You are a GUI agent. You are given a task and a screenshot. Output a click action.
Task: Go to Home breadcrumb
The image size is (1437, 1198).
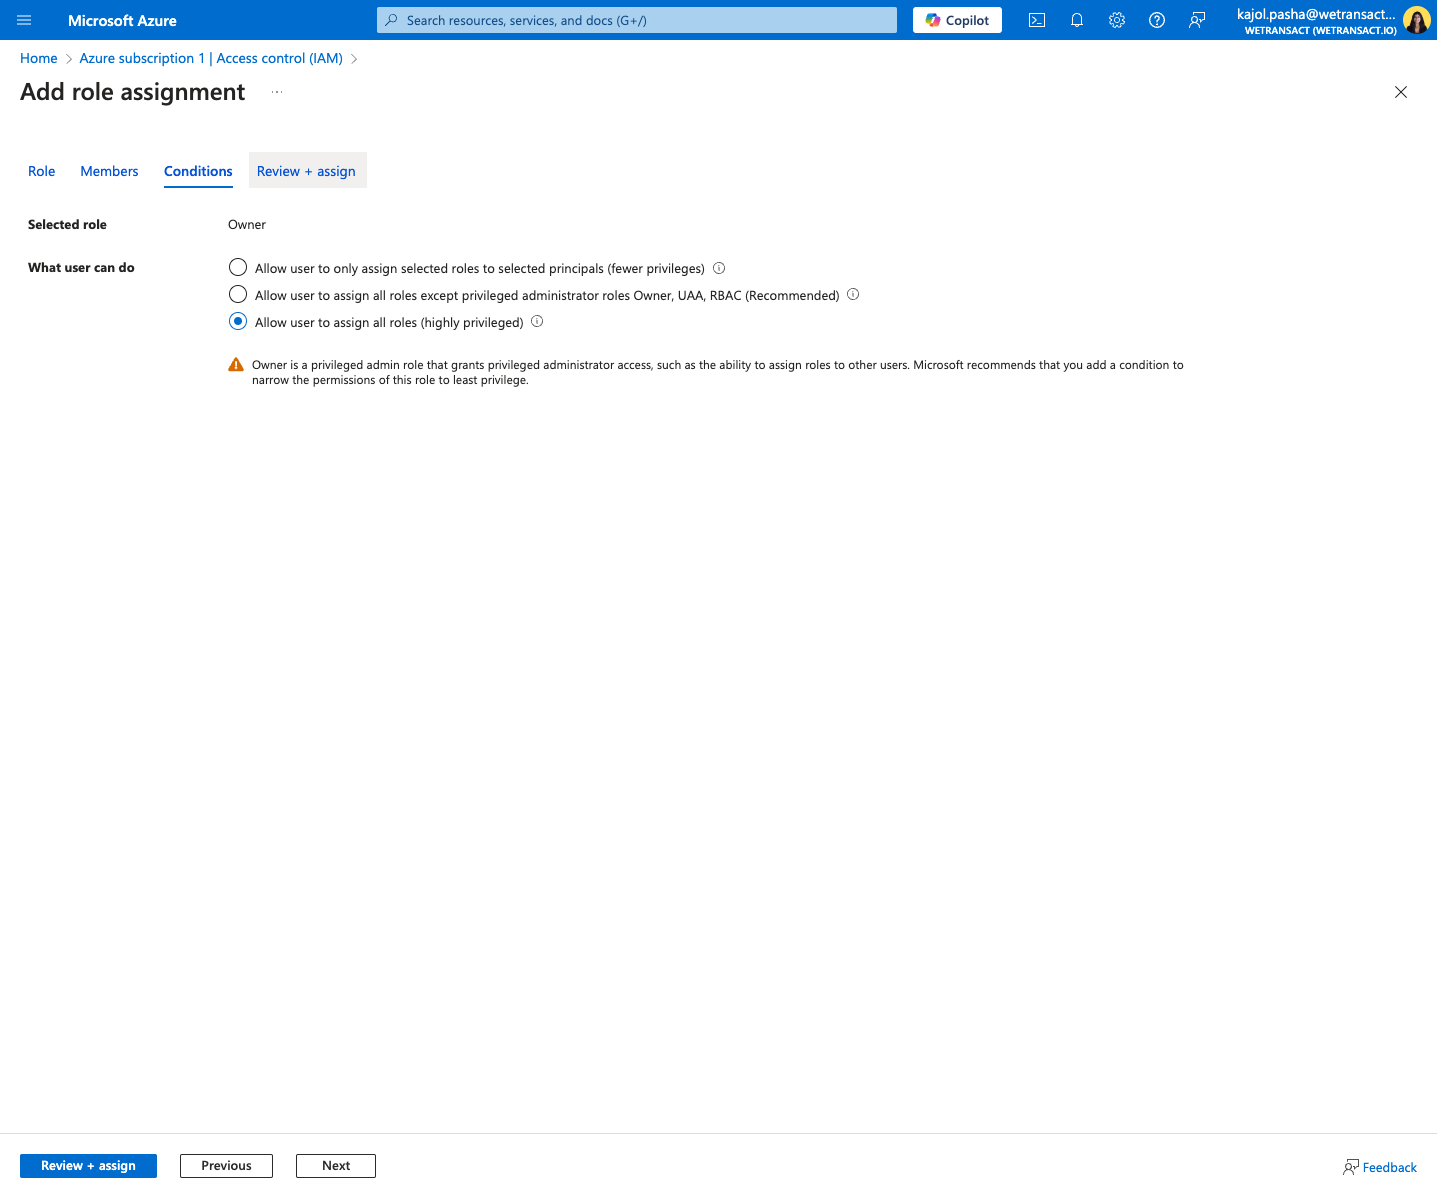coord(39,58)
